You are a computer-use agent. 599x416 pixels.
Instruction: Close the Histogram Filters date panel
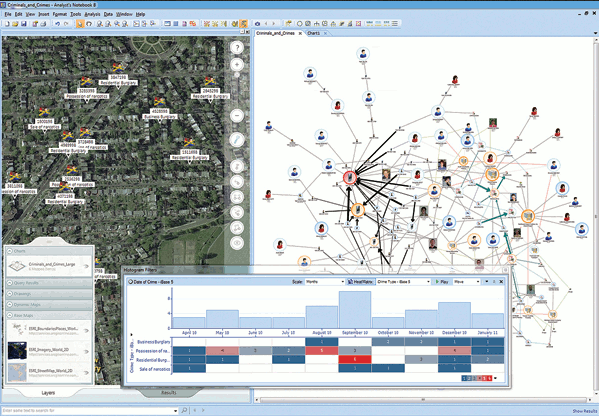[x=501, y=282]
